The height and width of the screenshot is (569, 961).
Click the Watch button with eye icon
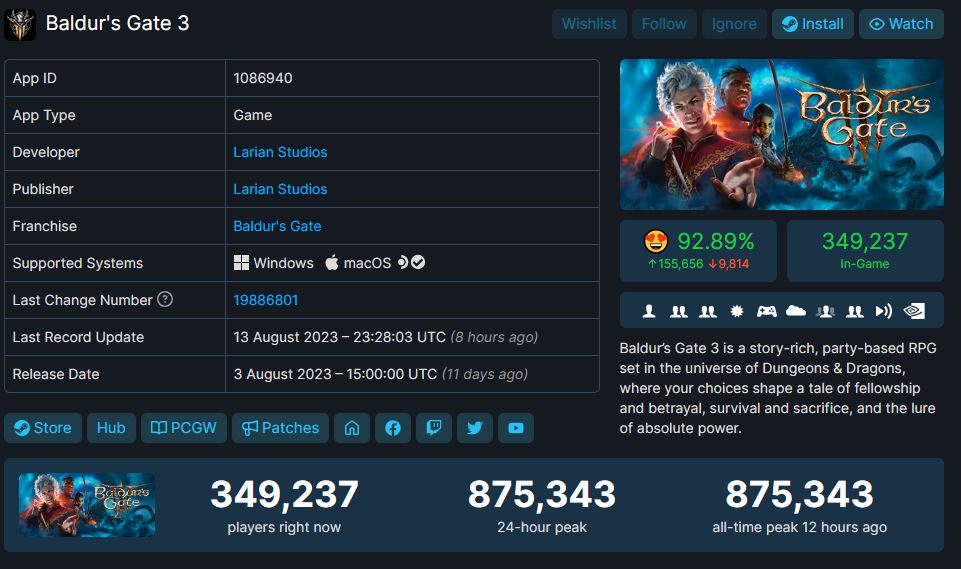[901, 24]
